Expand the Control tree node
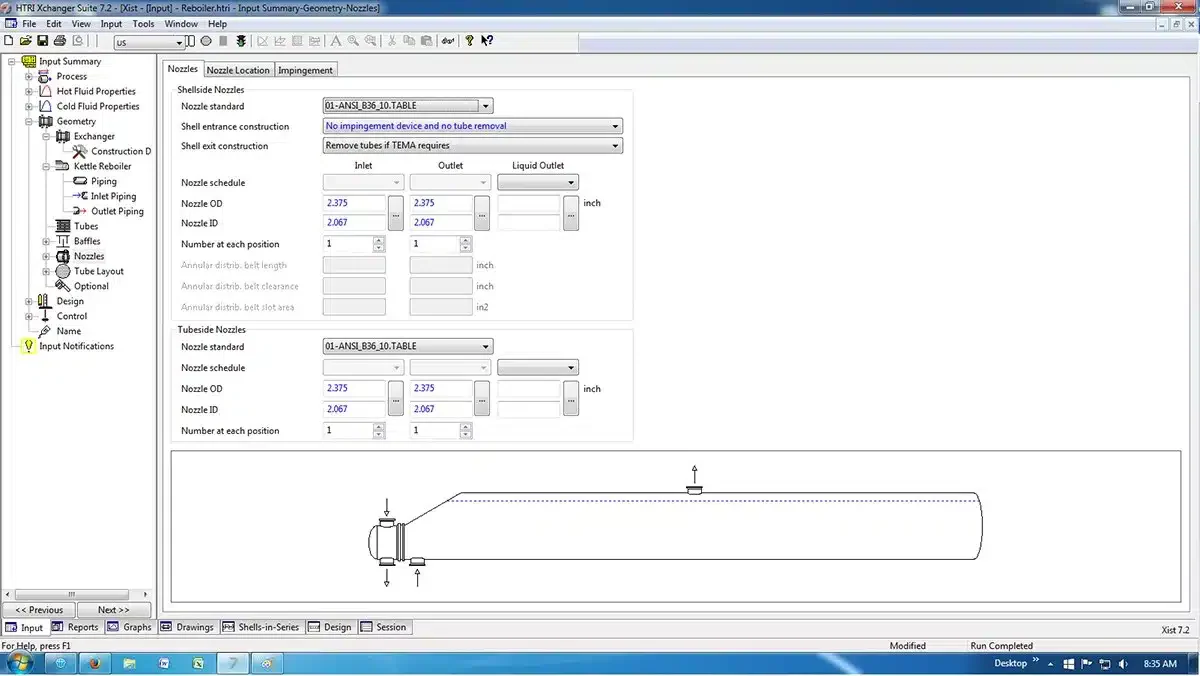The image size is (1200, 676). pos(29,316)
